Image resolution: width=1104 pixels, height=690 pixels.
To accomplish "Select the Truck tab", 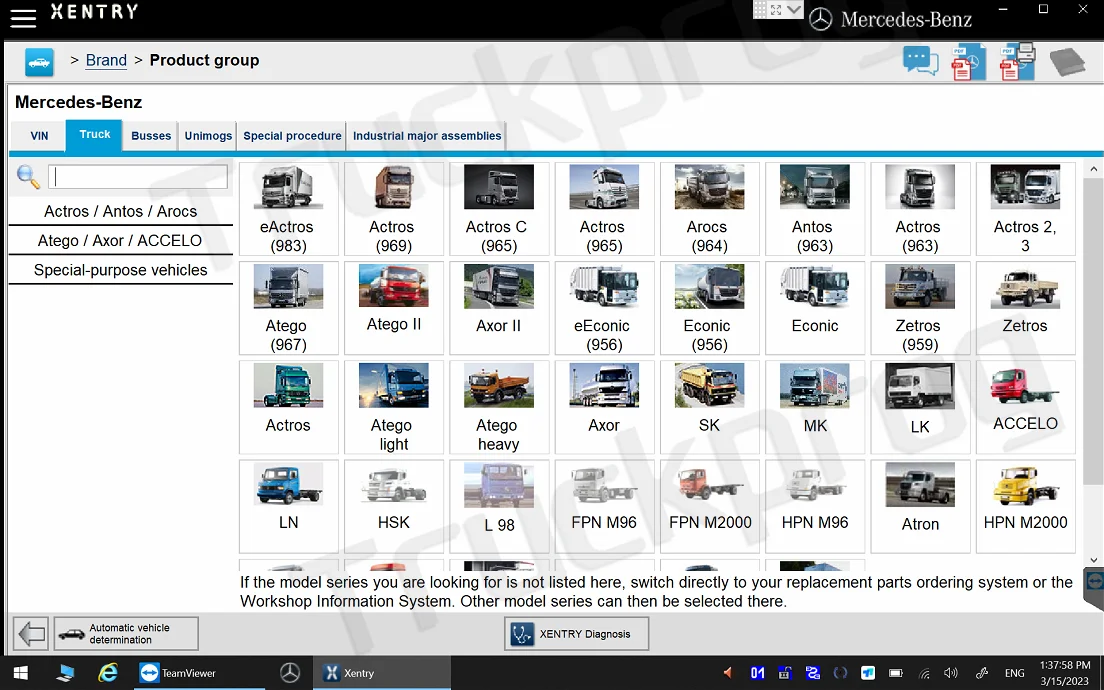I will coord(94,134).
